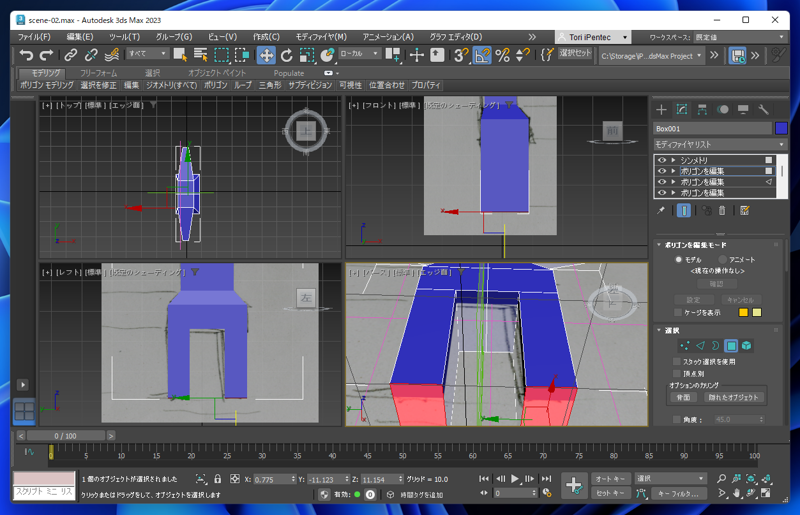Open the Create command panel tab

(x=661, y=109)
